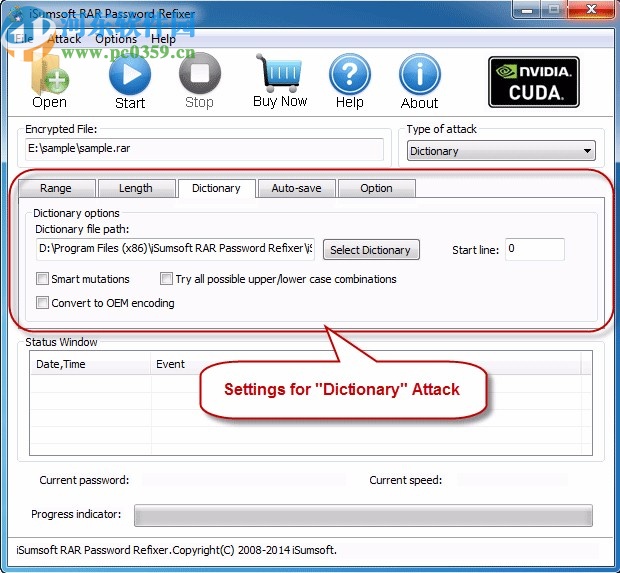The image size is (620, 573).
Task: Minimize the application window
Action: point(526,9)
